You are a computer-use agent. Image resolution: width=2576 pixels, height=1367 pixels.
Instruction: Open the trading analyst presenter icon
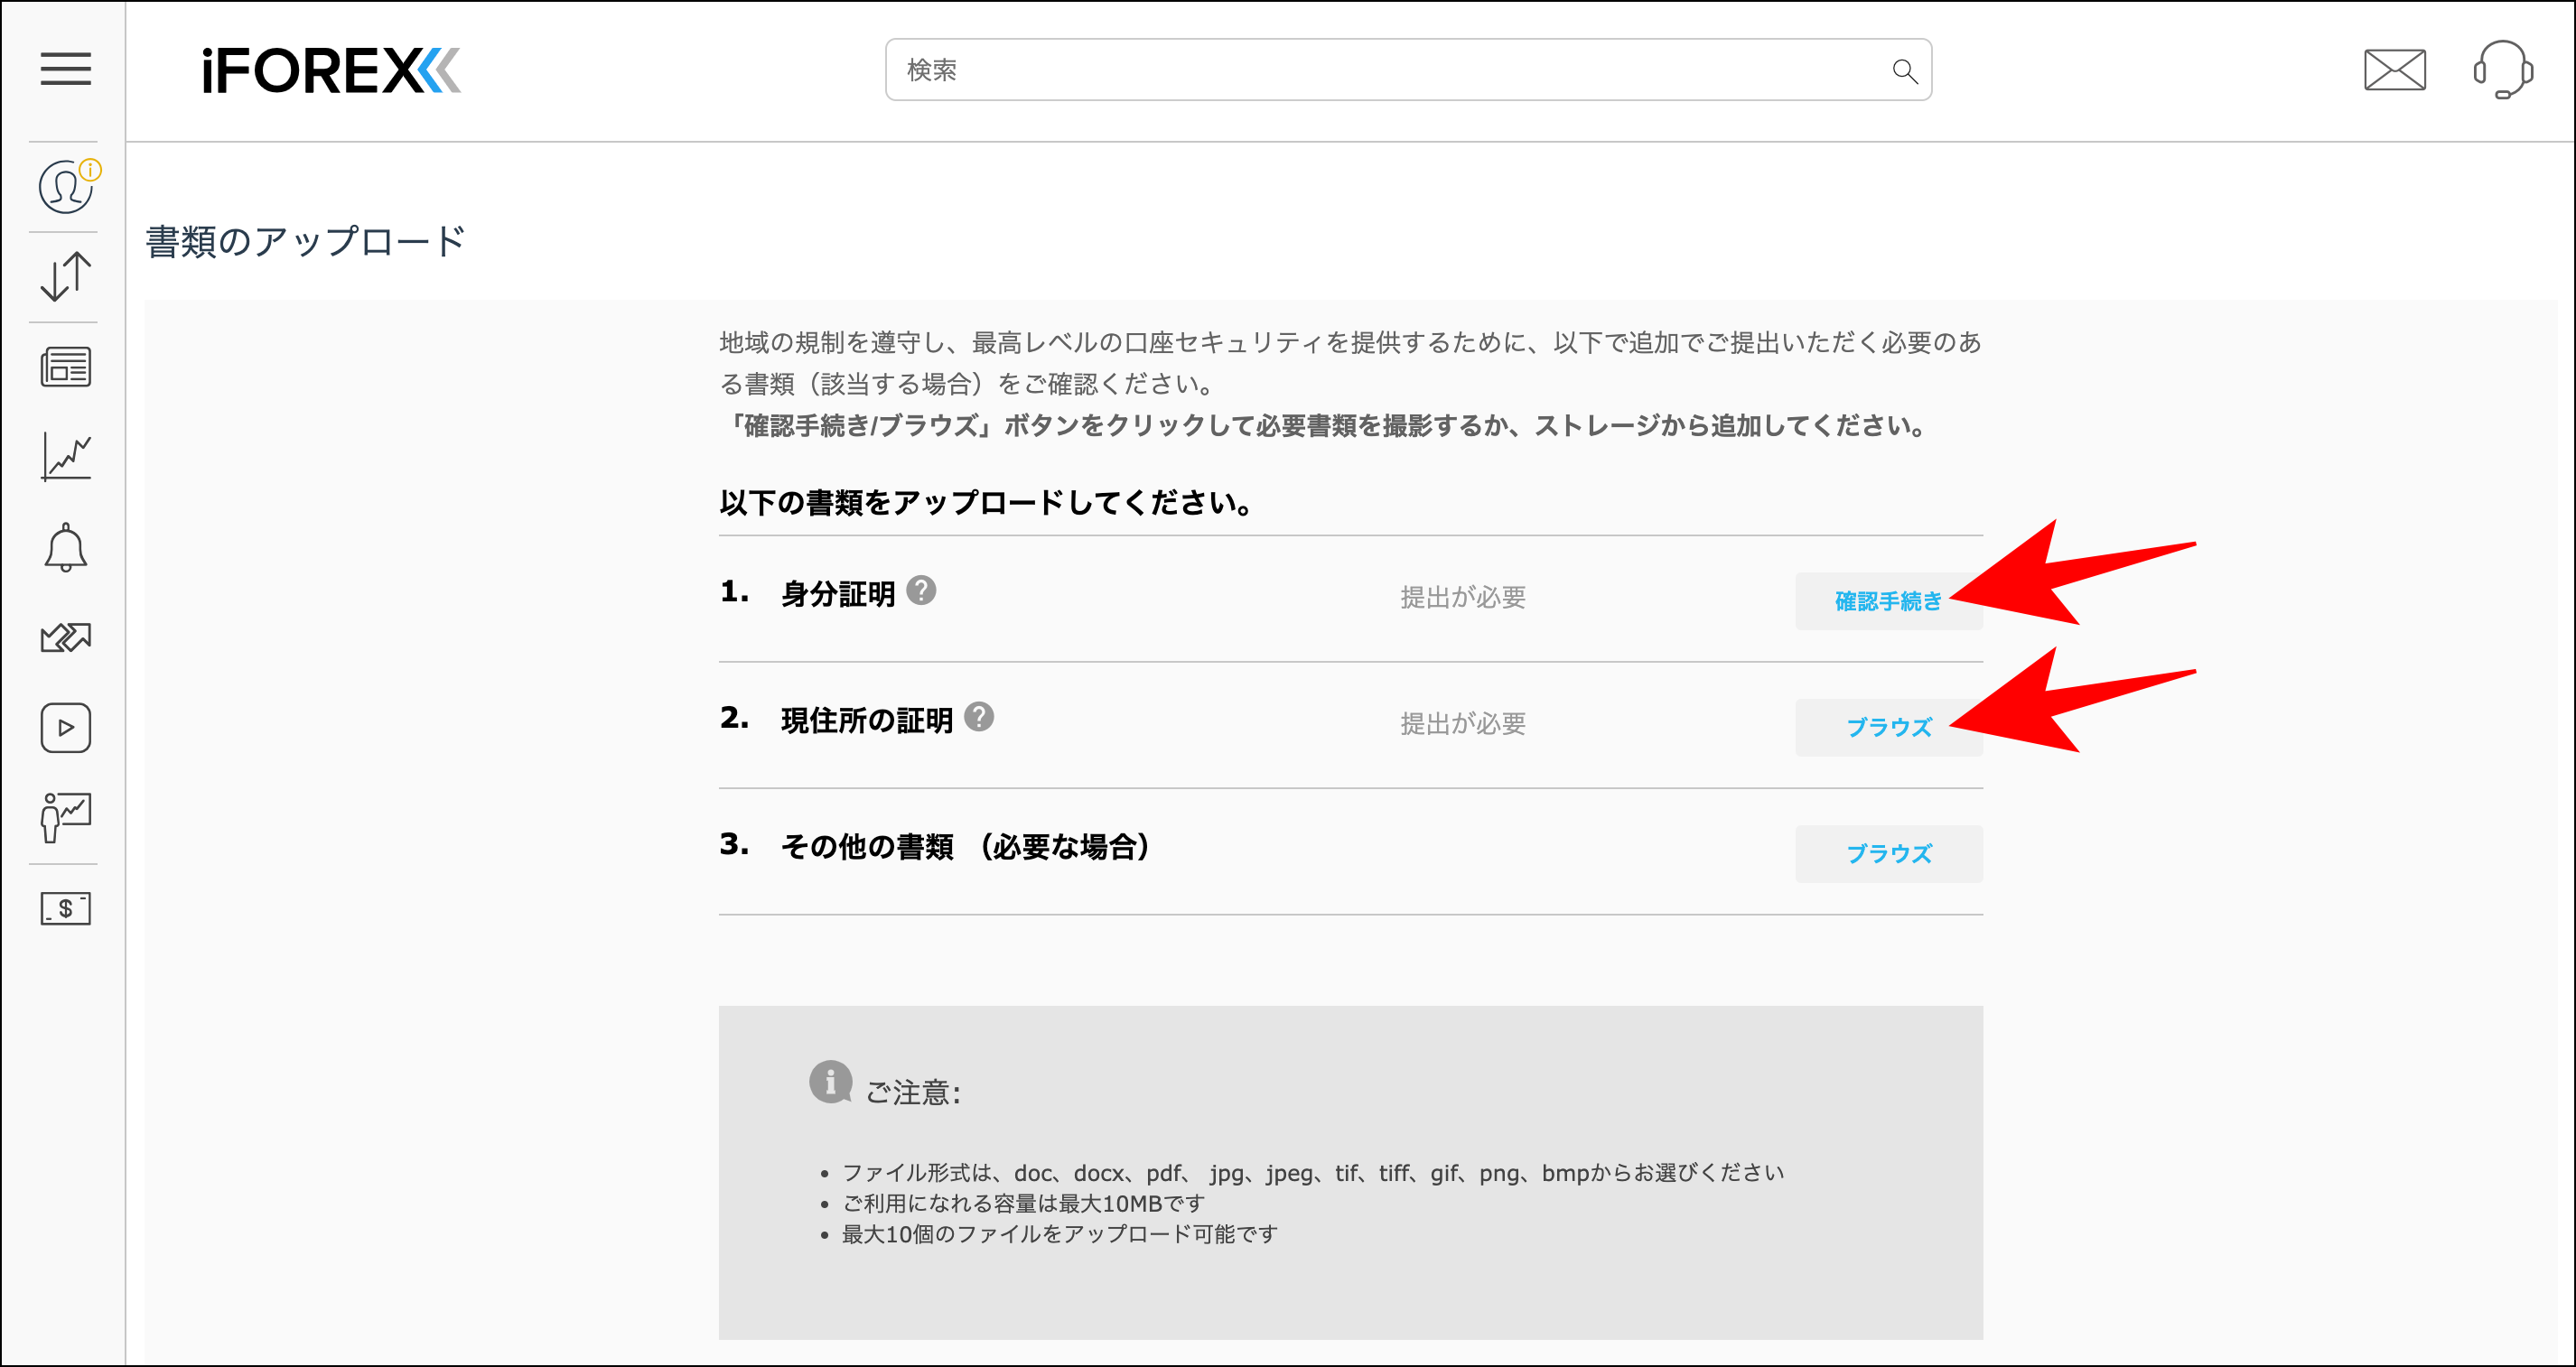coord(64,818)
